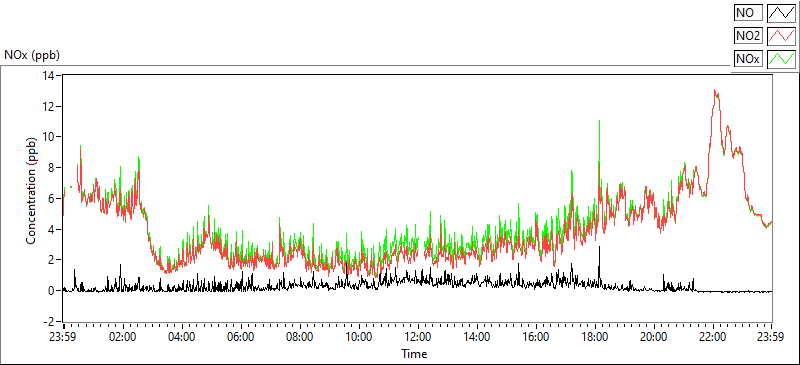The height and width of the screenshot is (365, 800).
Task: Click the 02:00 x-axis tick label
Action: click(123, 337)
